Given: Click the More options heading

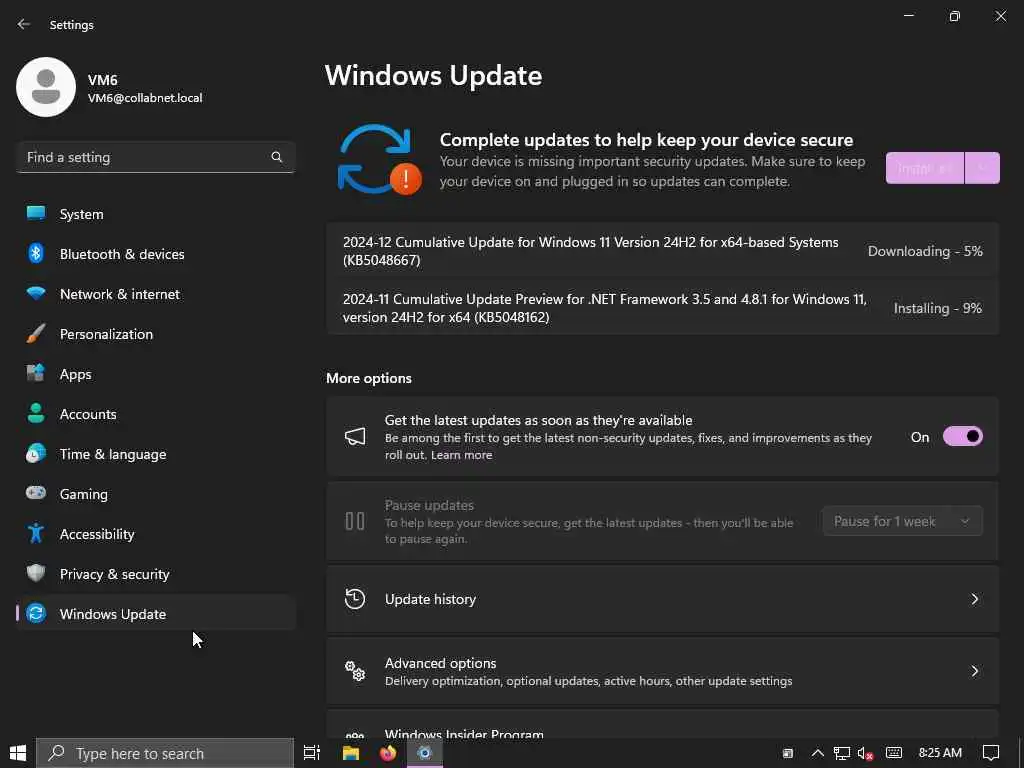Looking at the screenshot, I should click(369, 378).
